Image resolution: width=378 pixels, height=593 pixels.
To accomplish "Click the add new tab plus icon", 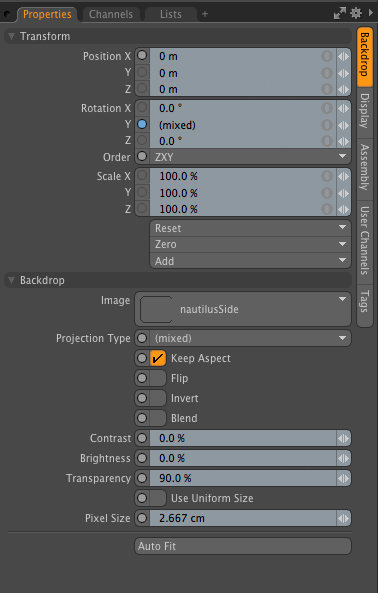I will [205, 14].
